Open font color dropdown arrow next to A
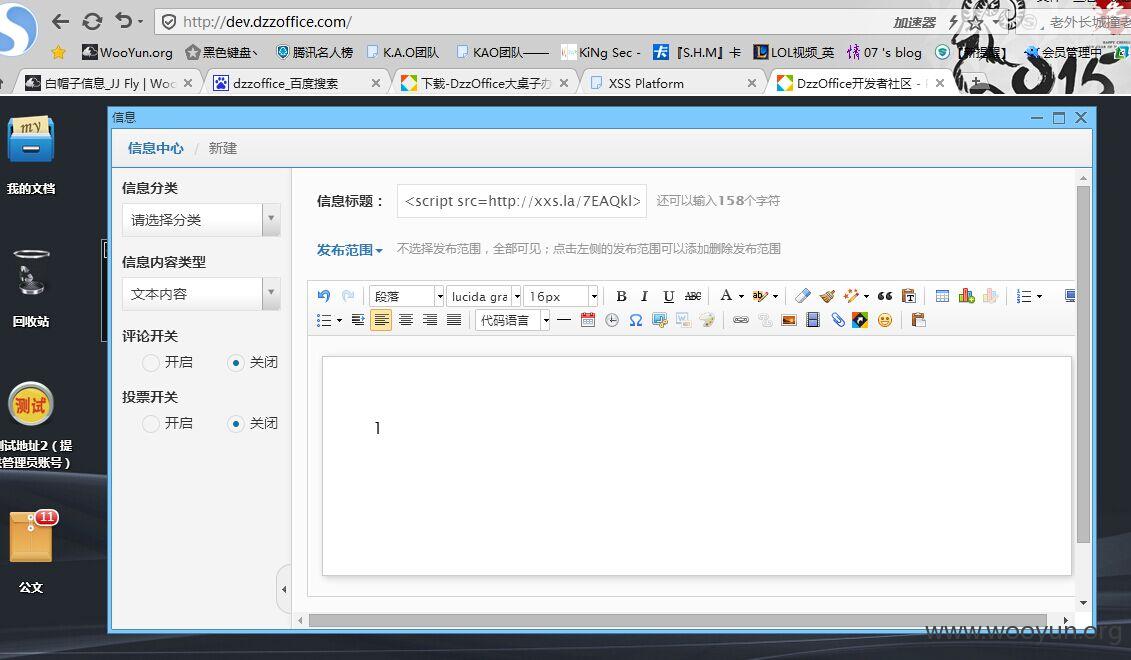 point(741,296)
